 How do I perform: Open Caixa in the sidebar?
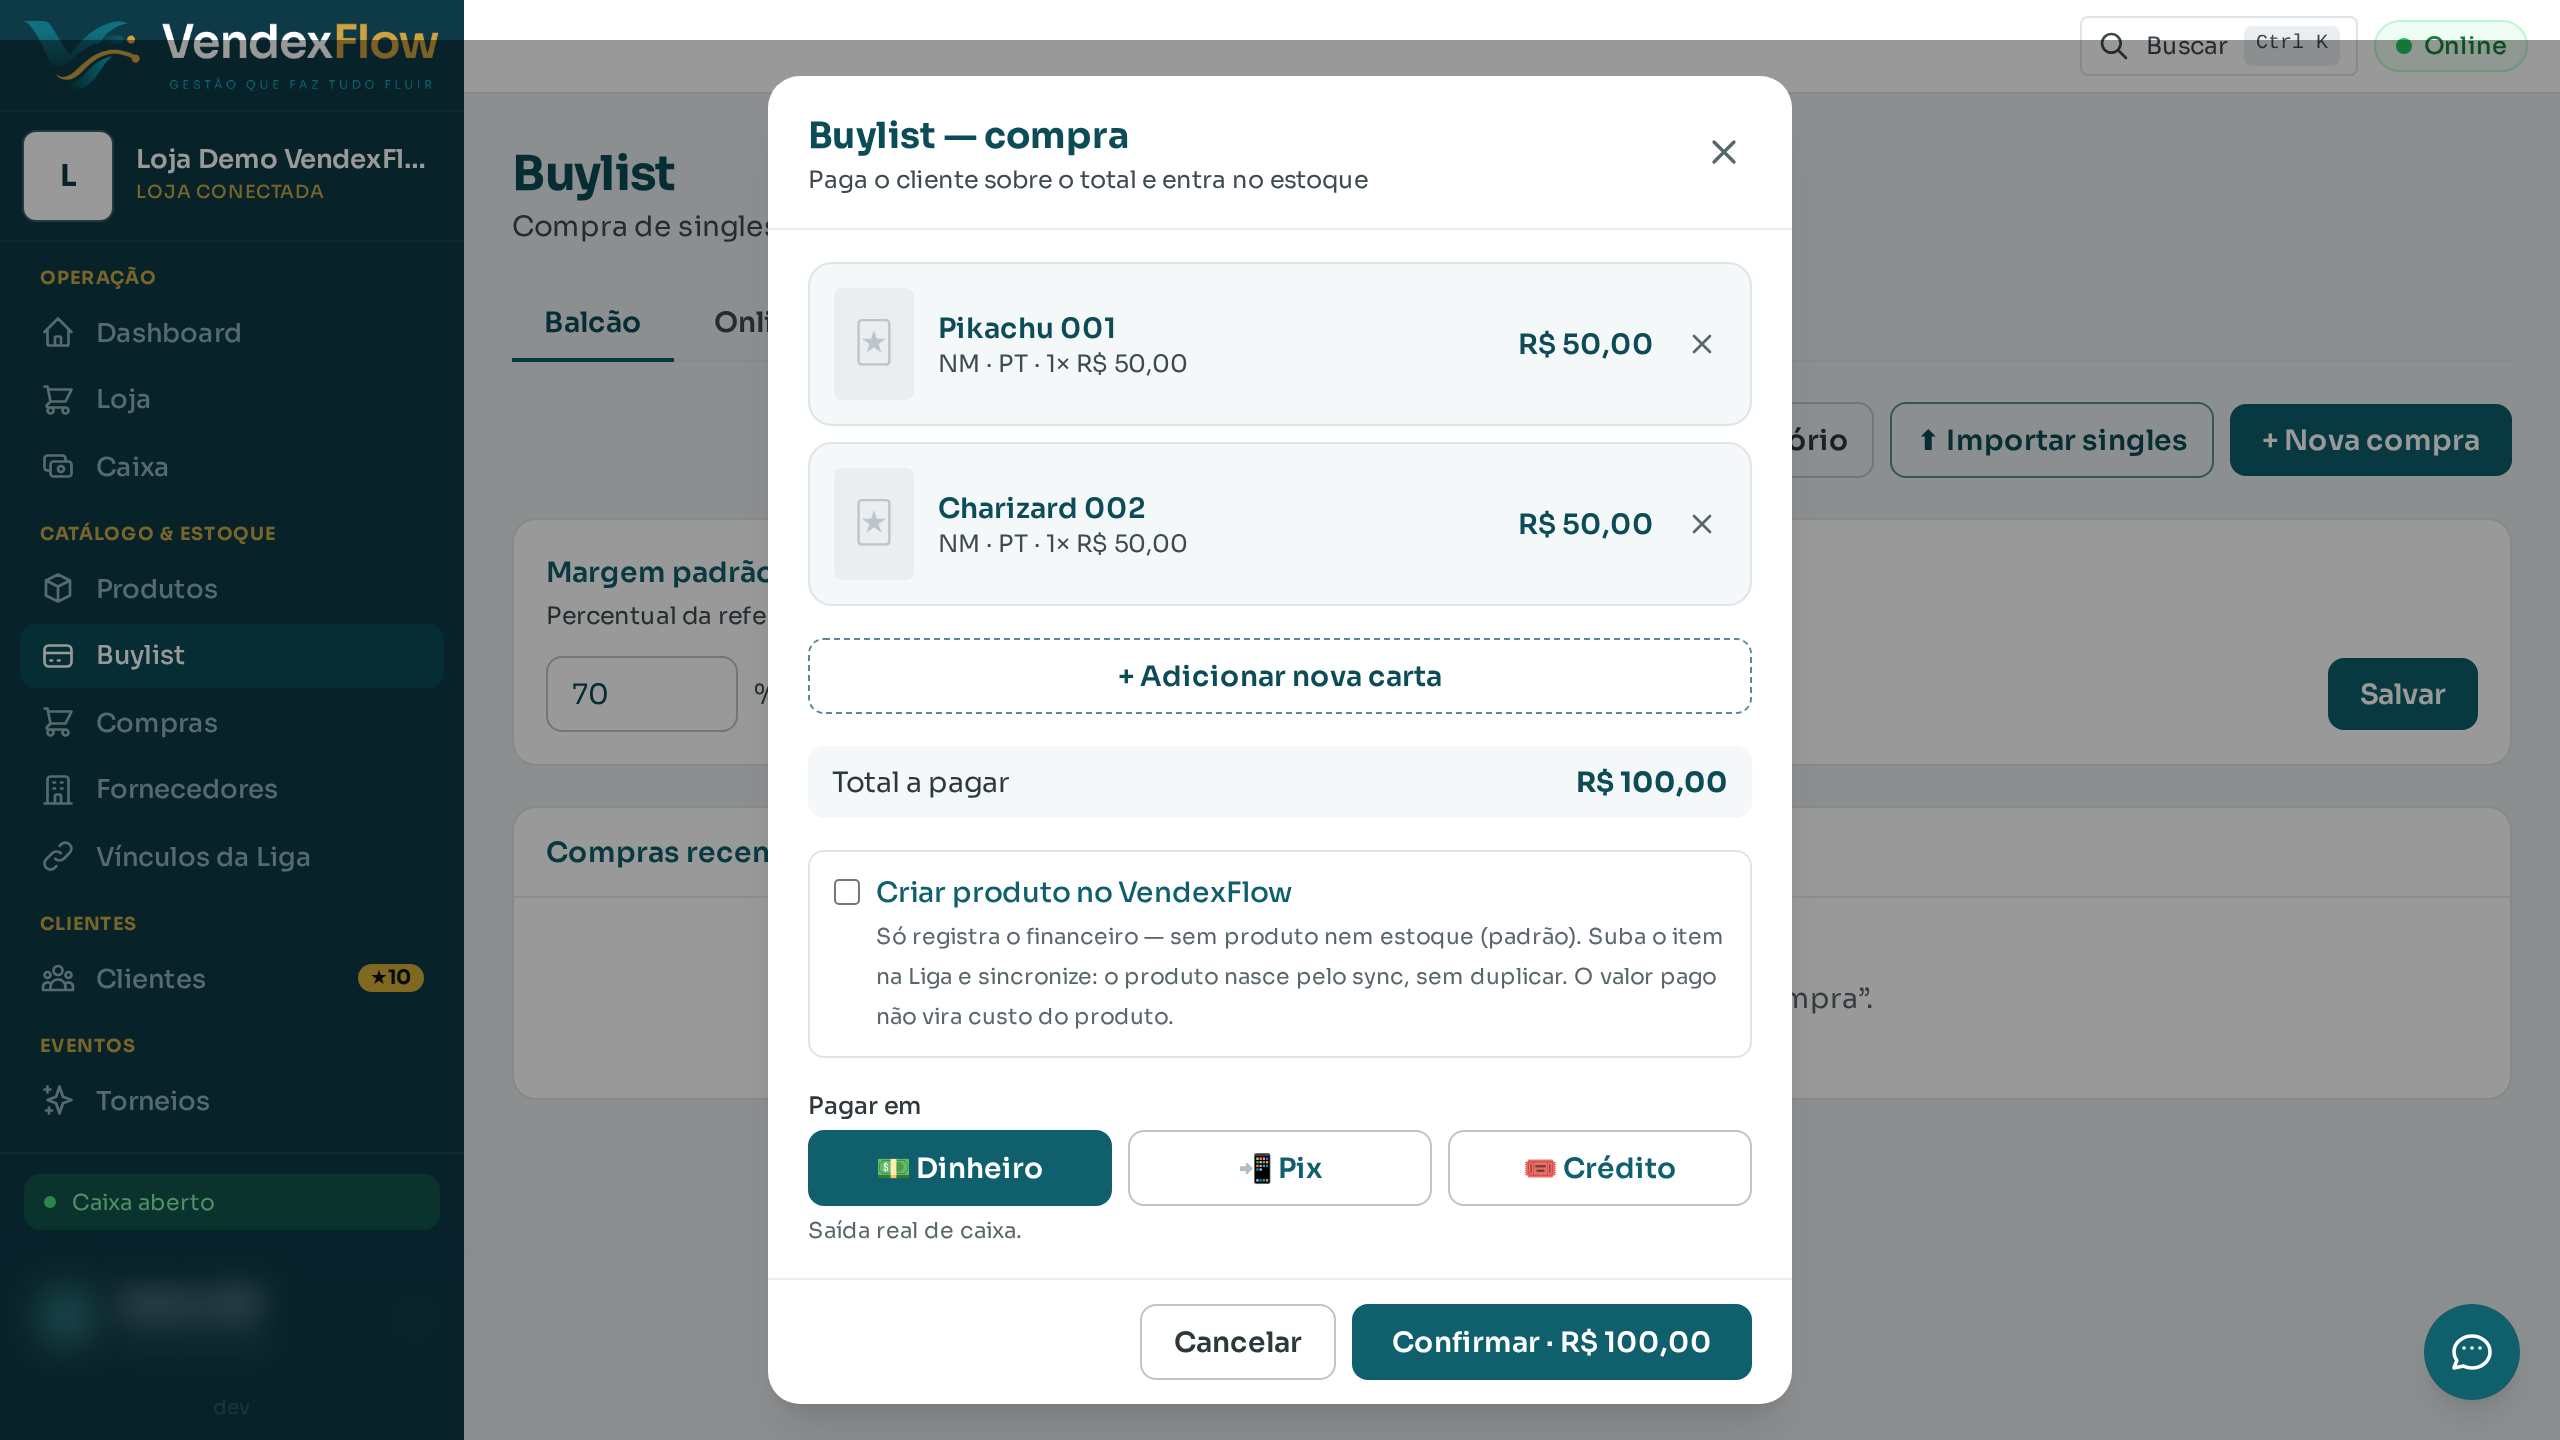click(232, 467)
